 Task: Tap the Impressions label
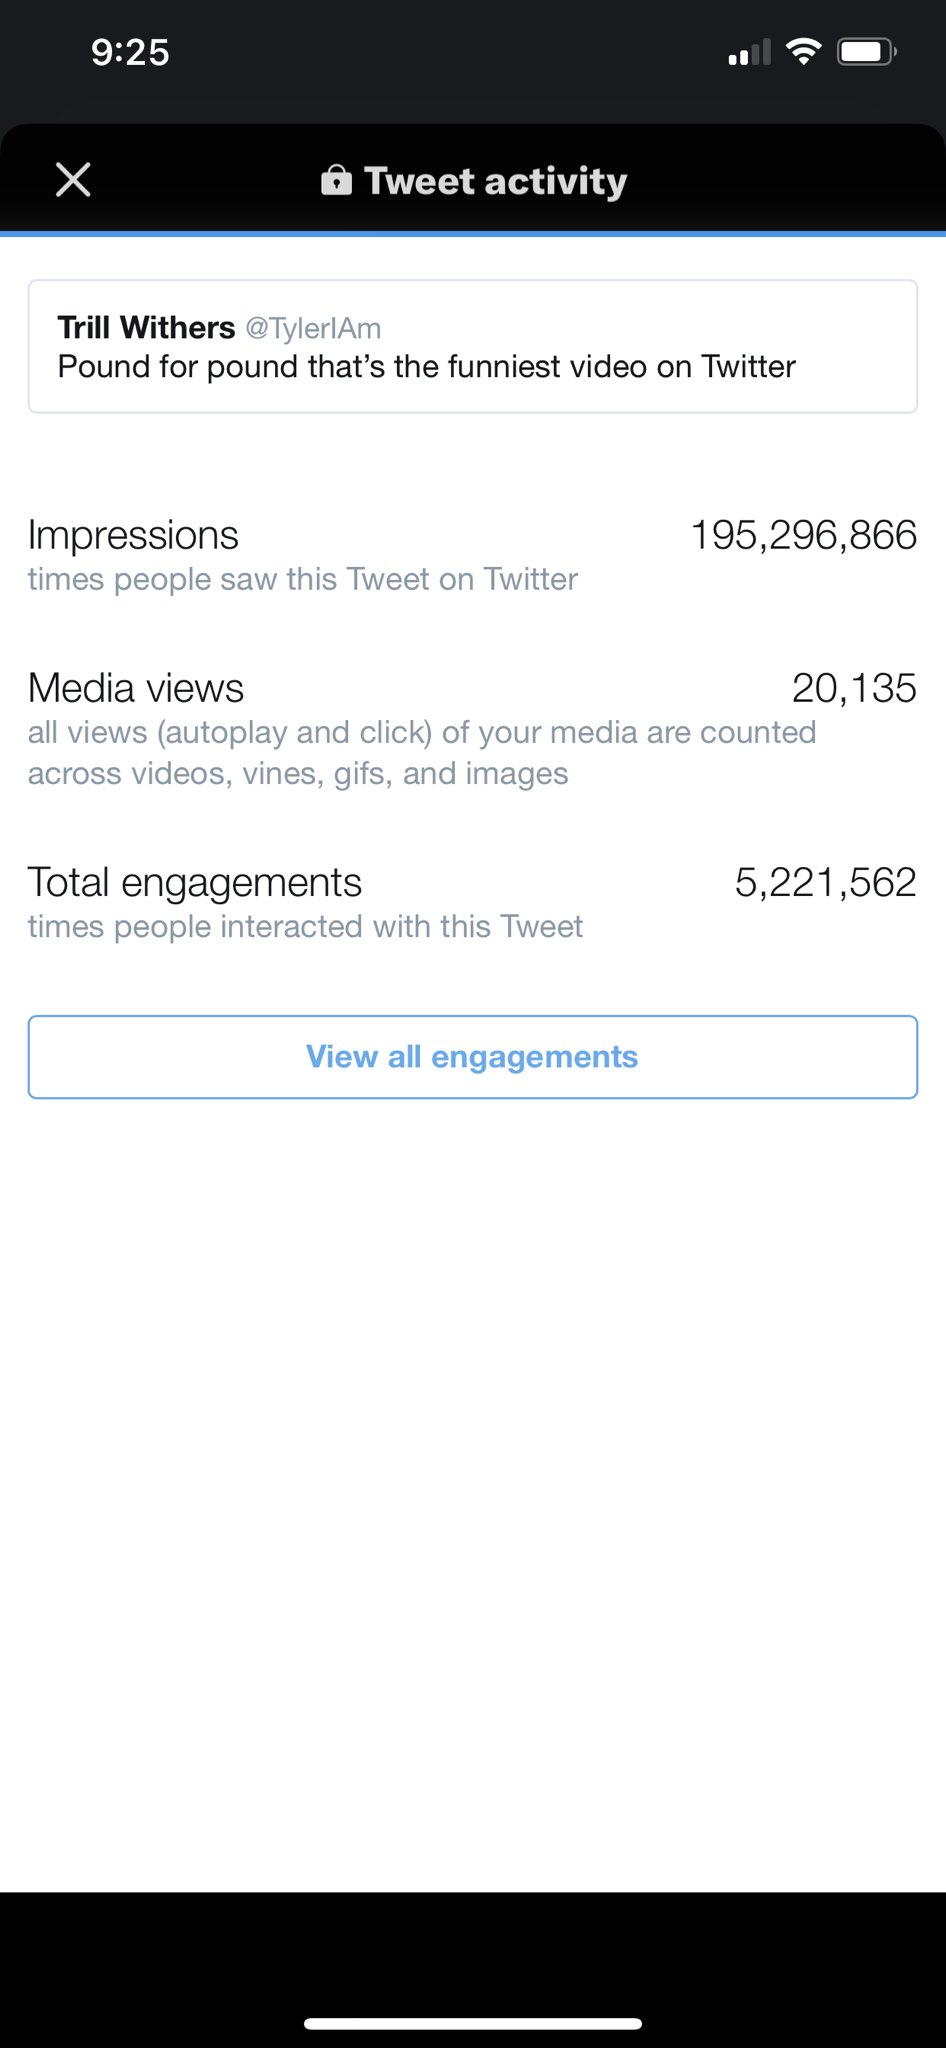(133, 535)
